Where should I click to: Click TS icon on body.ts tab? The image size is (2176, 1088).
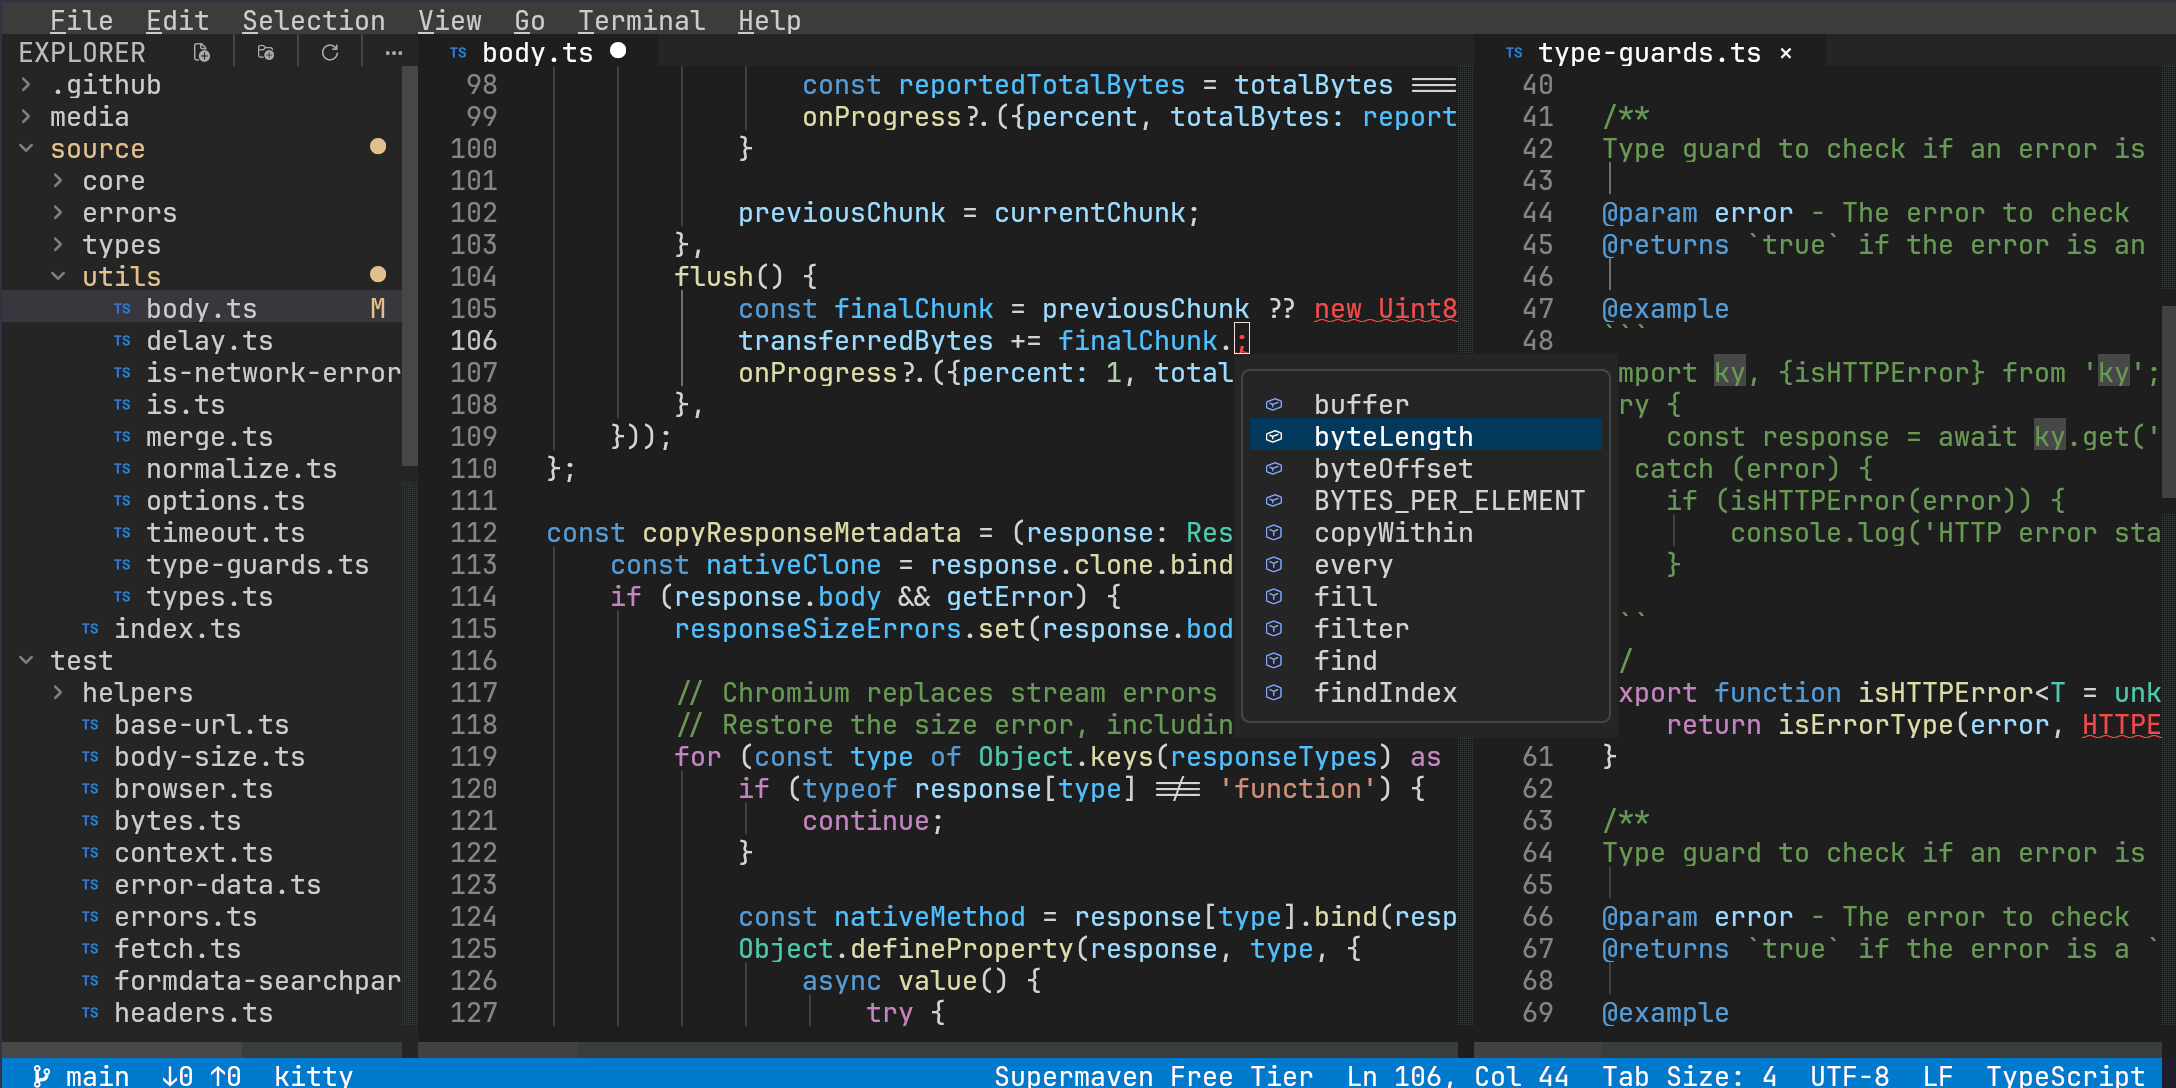(458, 53)
